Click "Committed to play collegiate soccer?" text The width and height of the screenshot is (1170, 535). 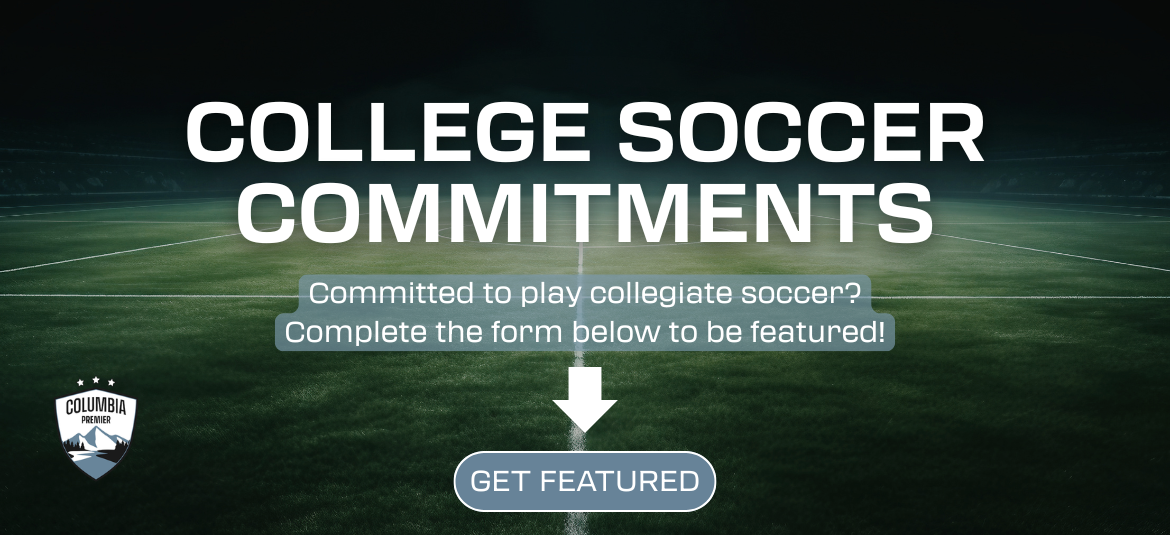click(x=585, y=295)
